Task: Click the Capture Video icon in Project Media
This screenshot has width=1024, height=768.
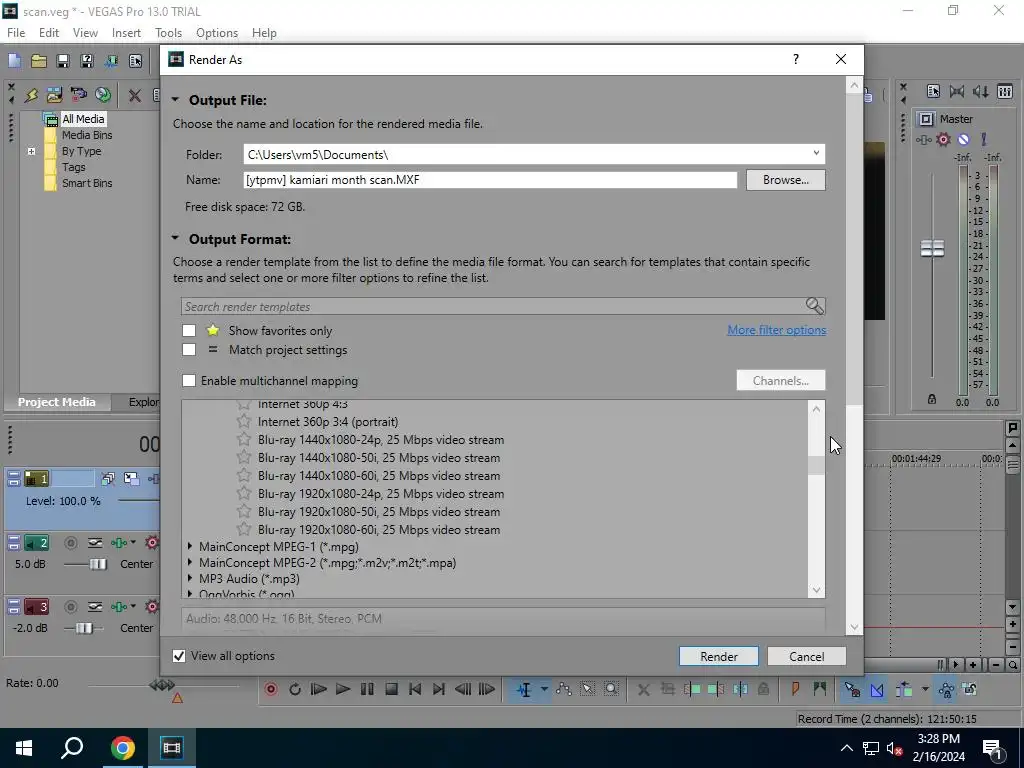Action: click(x=78, y=95)
